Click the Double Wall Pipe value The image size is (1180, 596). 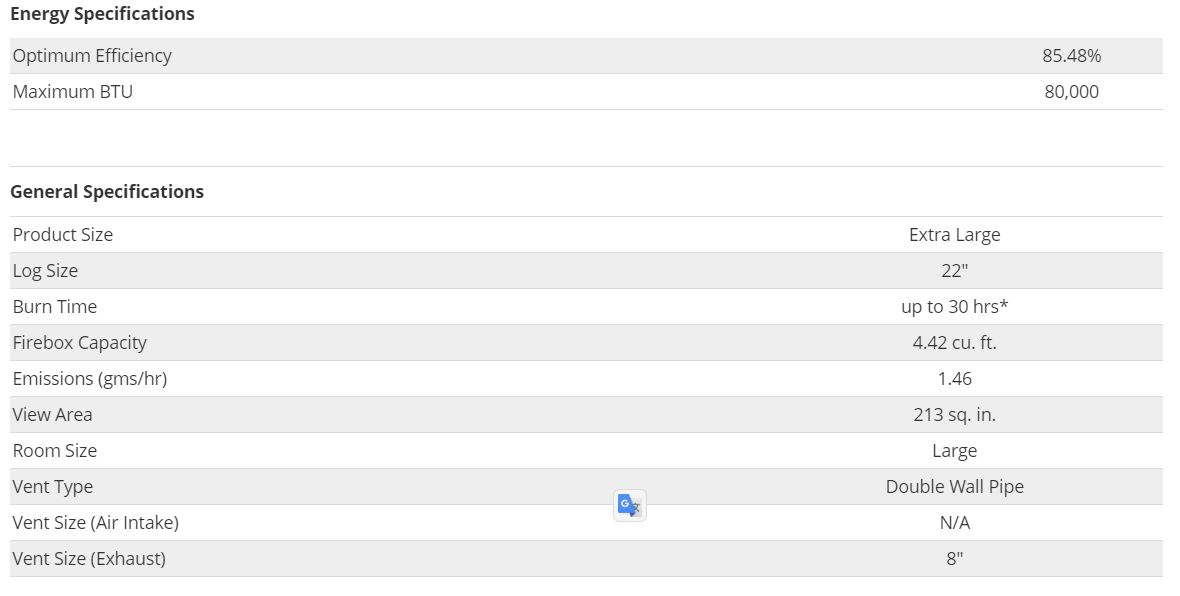pyautogui.click(x=954, y=487)
